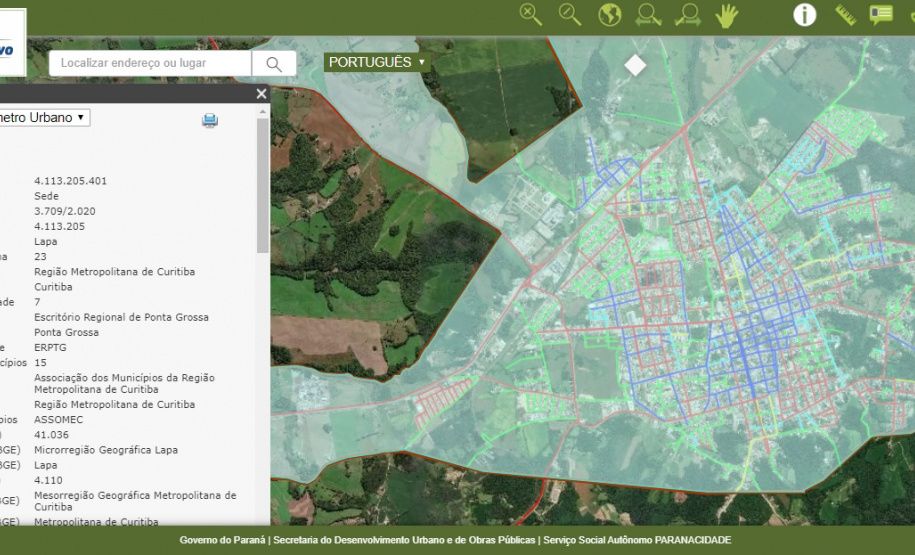Select the zoom-out magnifier tool

(570, 14)
